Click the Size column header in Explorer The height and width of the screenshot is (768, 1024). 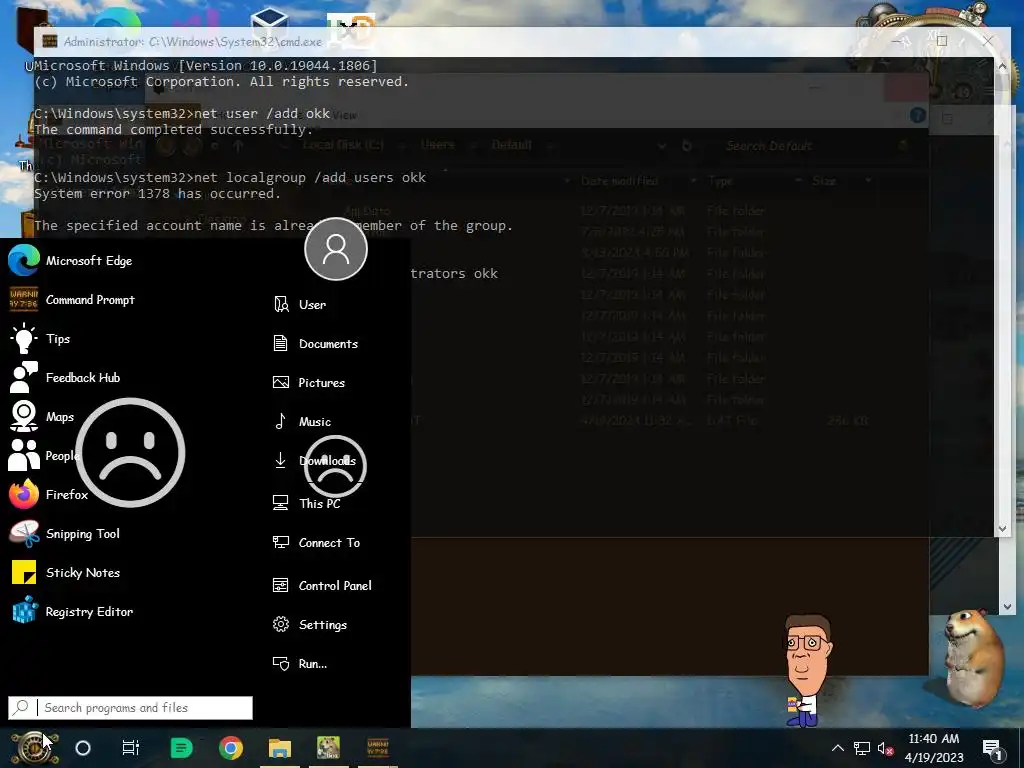click(824, 181)
